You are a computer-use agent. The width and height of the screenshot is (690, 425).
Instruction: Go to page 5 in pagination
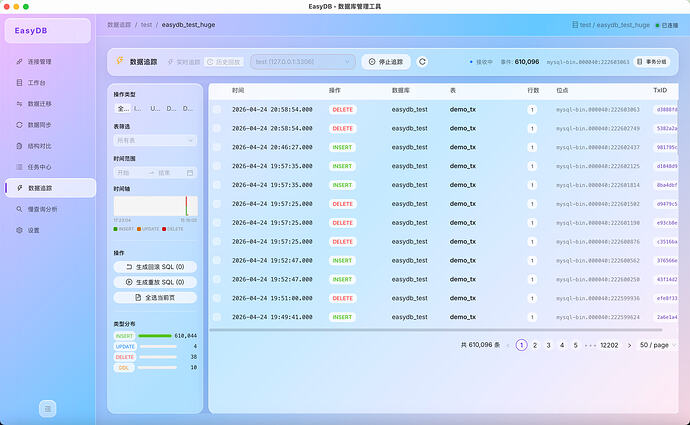click(x=575, y=345)
